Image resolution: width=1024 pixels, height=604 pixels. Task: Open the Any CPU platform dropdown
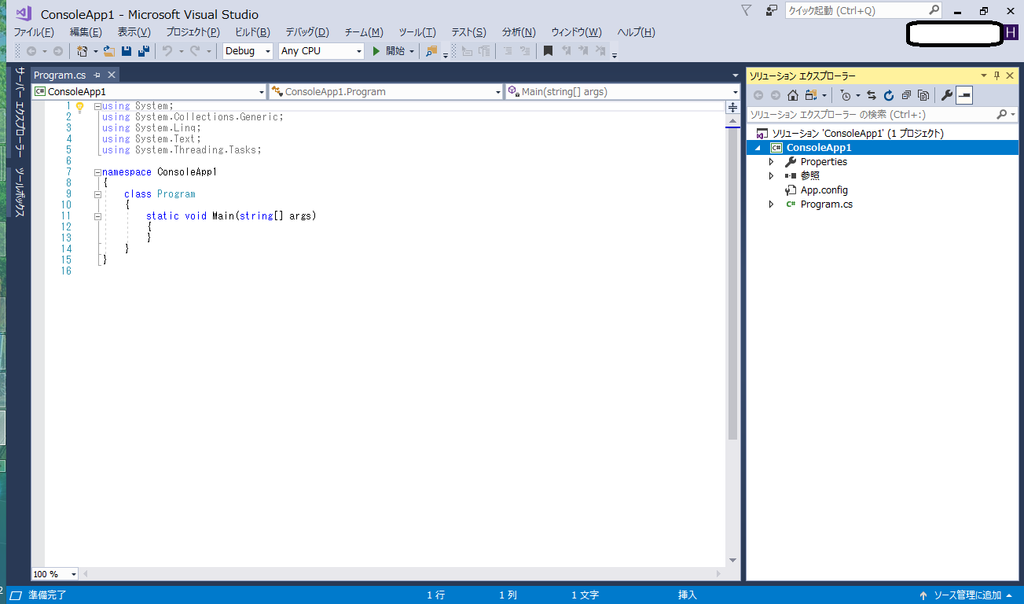pyautogui.click(x=359, y=51)
